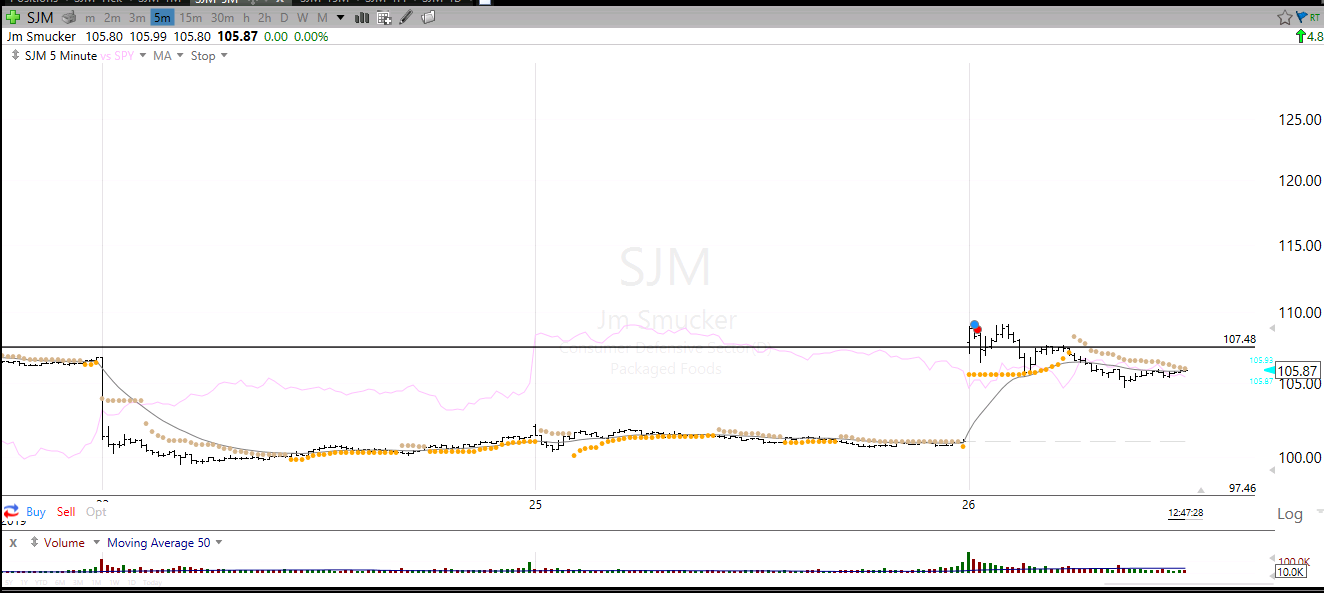Screen dimensions: 1324x593
Task: Click the date label 26 on time axis
Action: coord(968,505)
